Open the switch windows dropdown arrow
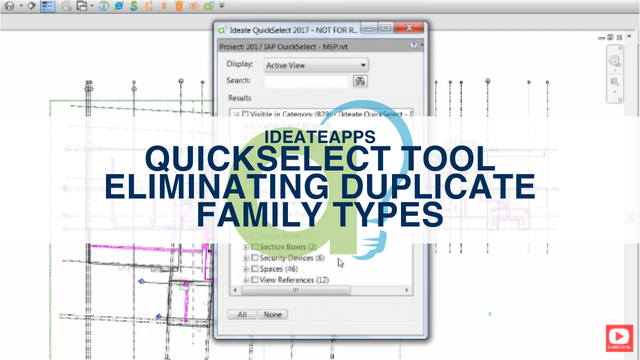Viewport: 640px width, 360px height. coord(92,6)
